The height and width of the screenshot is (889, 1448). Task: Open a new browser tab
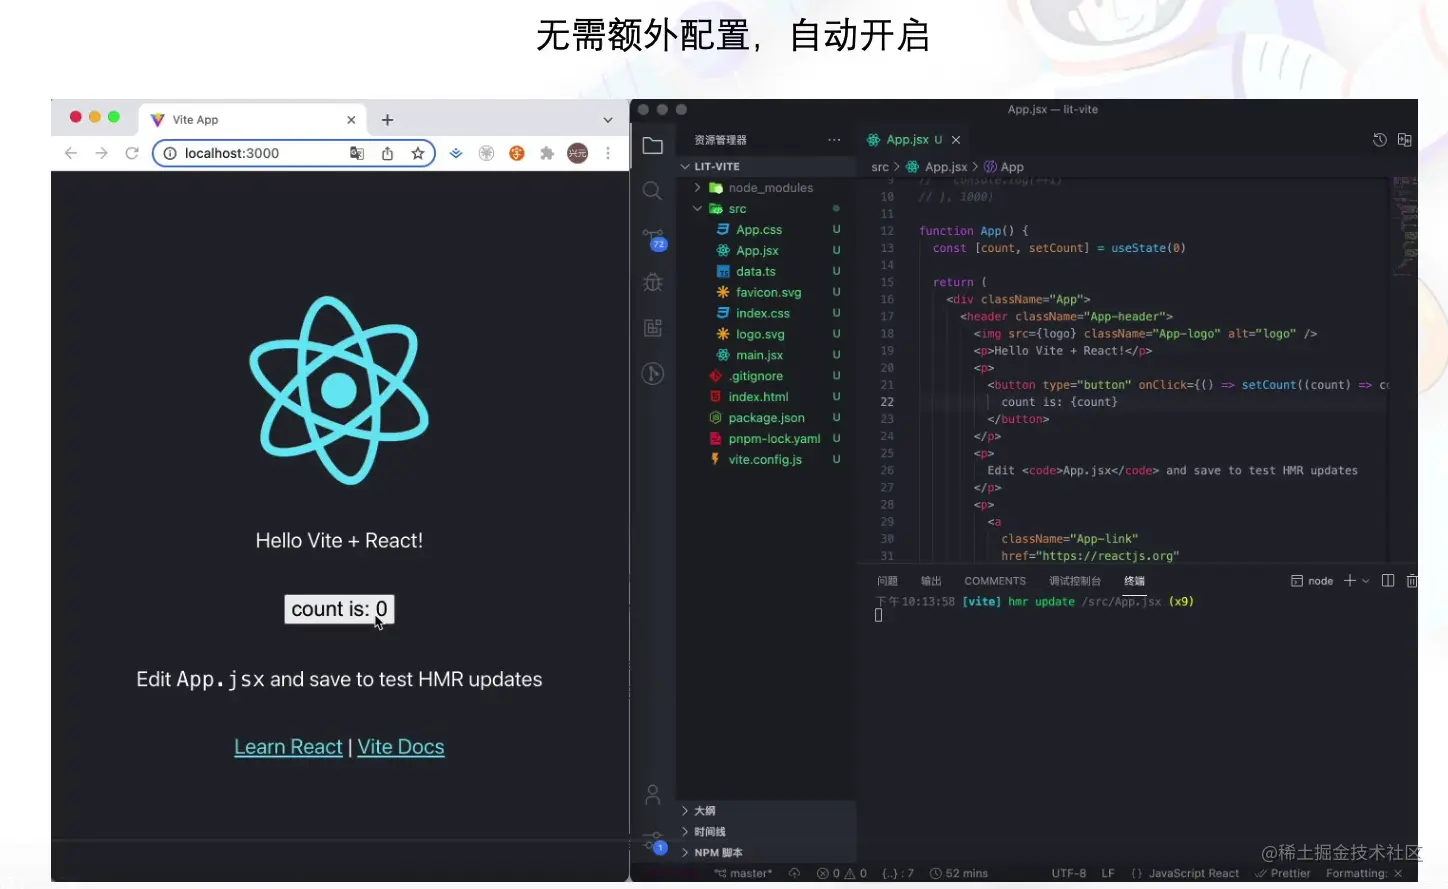388,120
